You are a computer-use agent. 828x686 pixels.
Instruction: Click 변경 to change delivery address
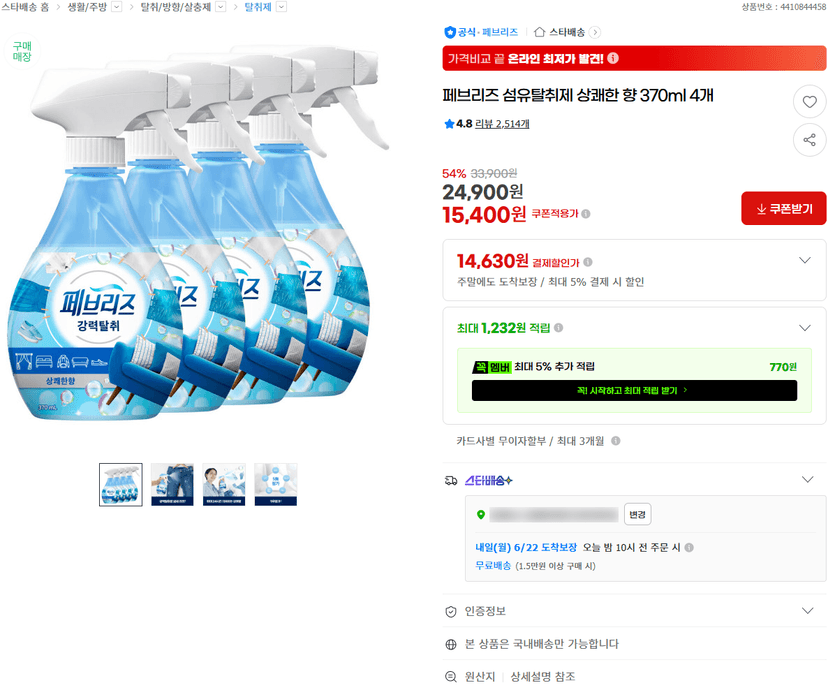(637, 514)
